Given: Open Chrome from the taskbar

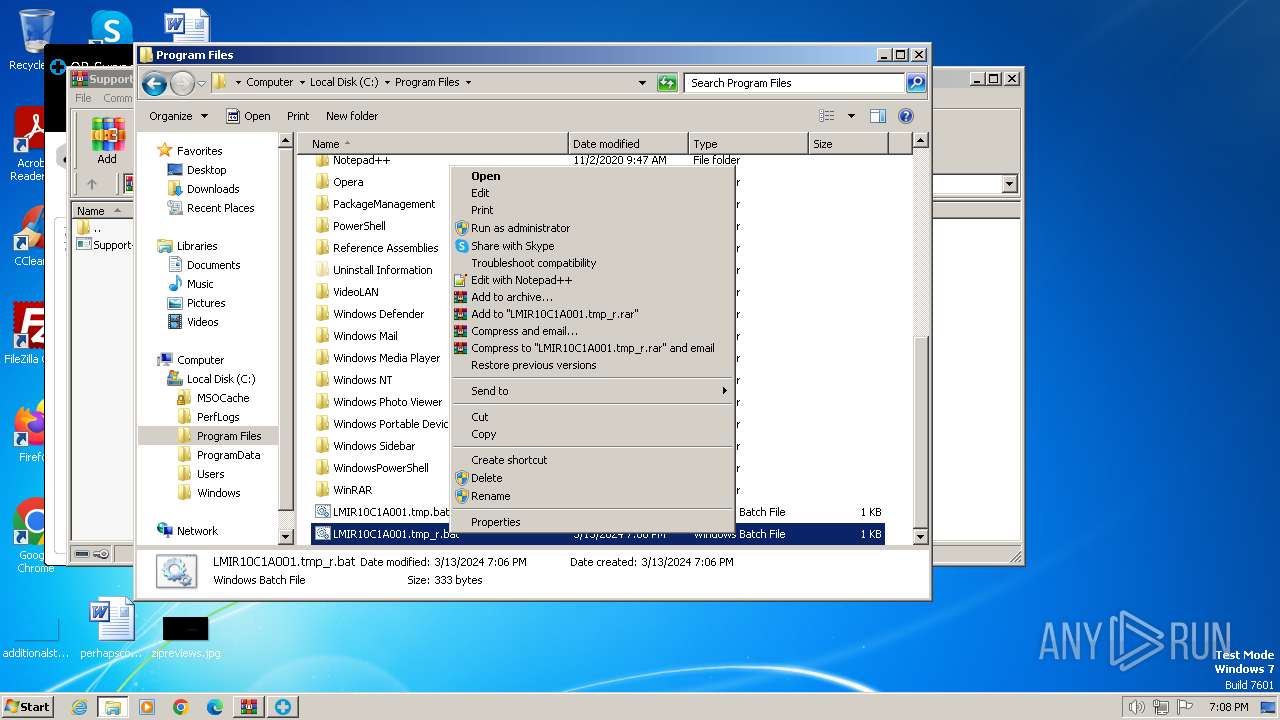Looking at the screenshot, I should pyautogui.click(x=180, y=707).
